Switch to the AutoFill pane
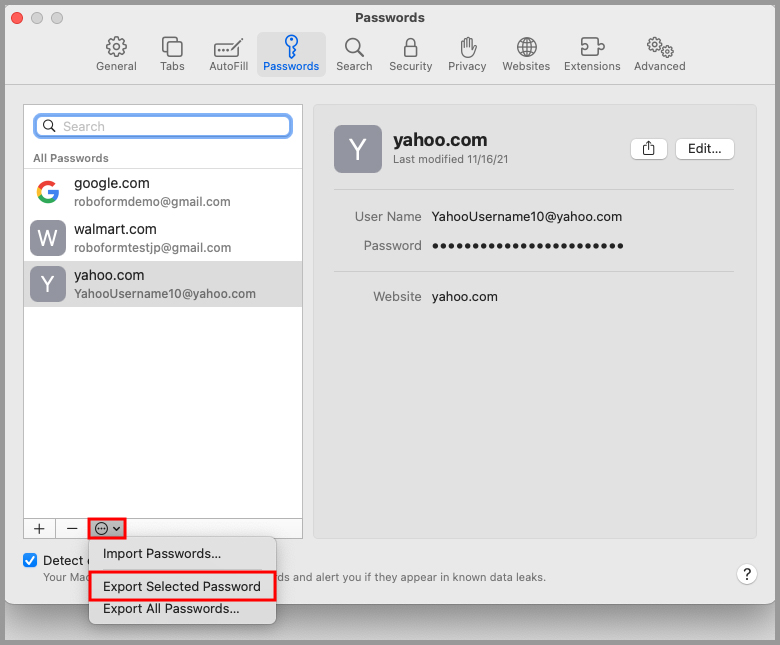 point(228,54)
